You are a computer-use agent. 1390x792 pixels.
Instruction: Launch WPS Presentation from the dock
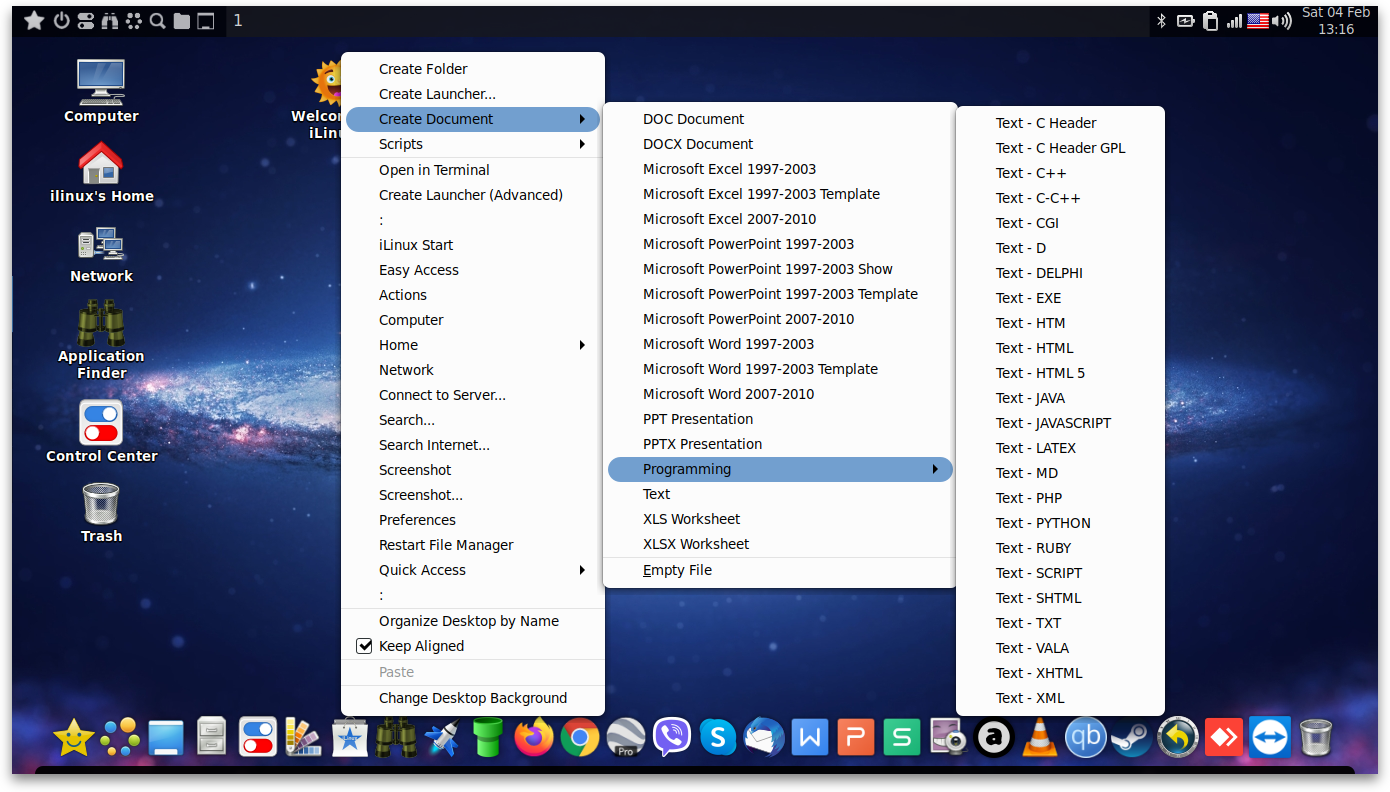coord(856,739)
